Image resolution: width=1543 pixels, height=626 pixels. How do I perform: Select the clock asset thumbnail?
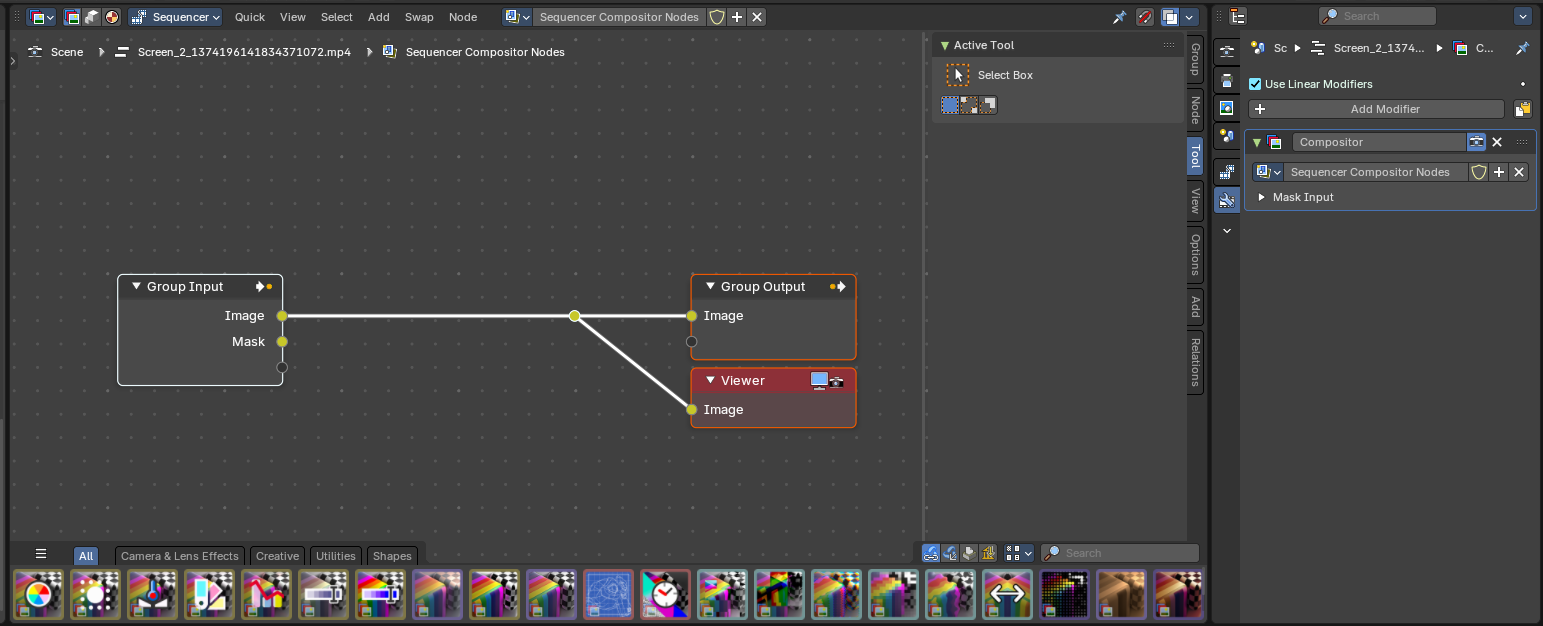pos(665,595)
